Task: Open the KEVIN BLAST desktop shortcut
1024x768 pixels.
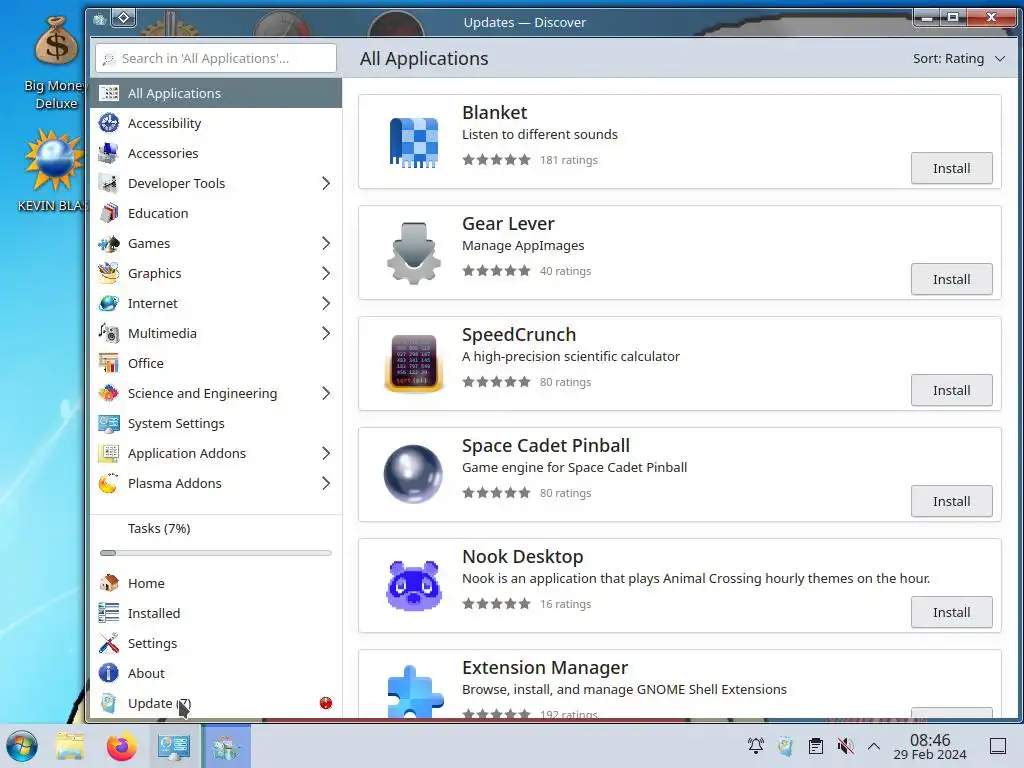Action: (x=54, y=170)
